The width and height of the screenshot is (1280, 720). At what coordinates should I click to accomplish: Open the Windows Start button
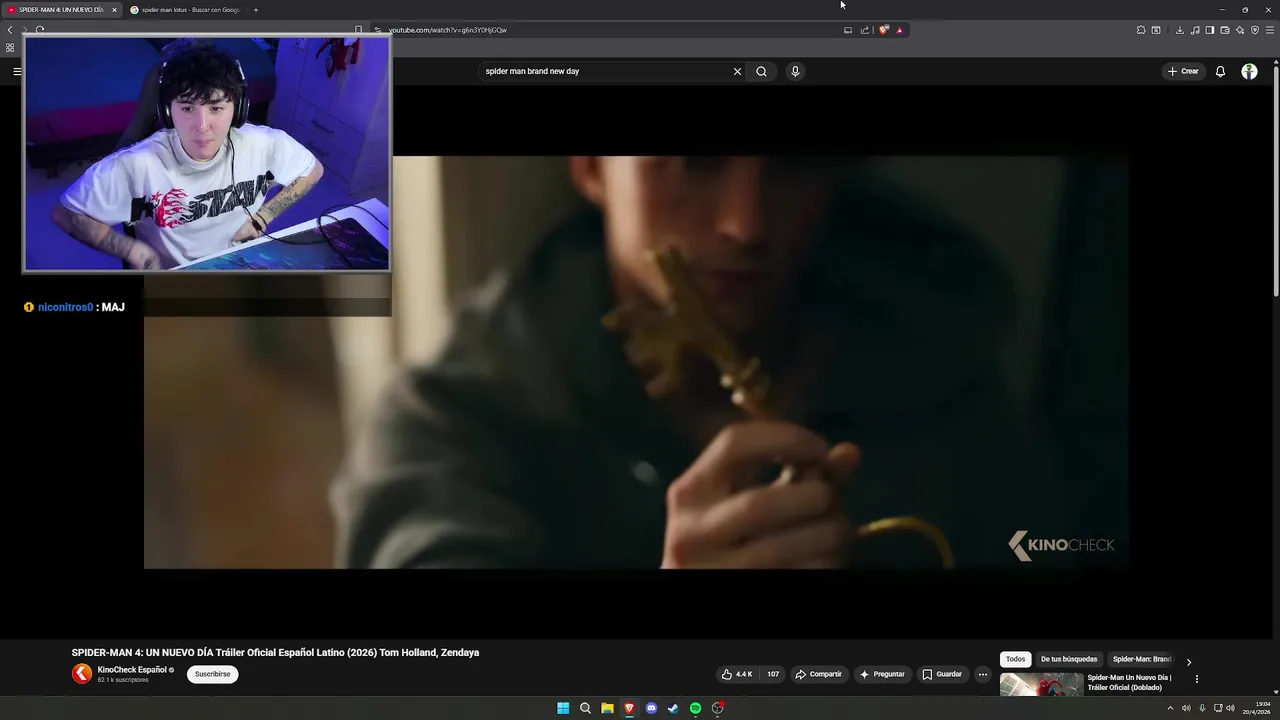point(563,708)
